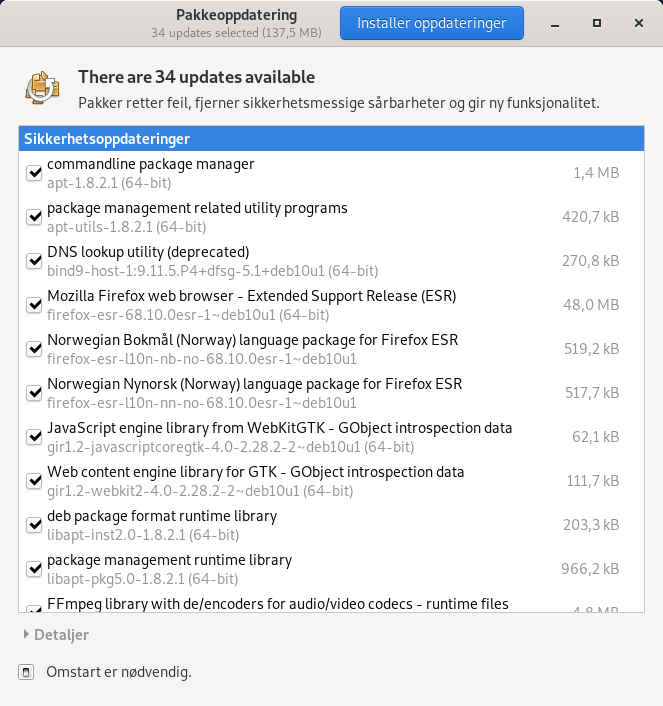Screen dimensions: 663x706
Task: Click the FFmpeg library row at list bottom
Action: coord(300,604)
